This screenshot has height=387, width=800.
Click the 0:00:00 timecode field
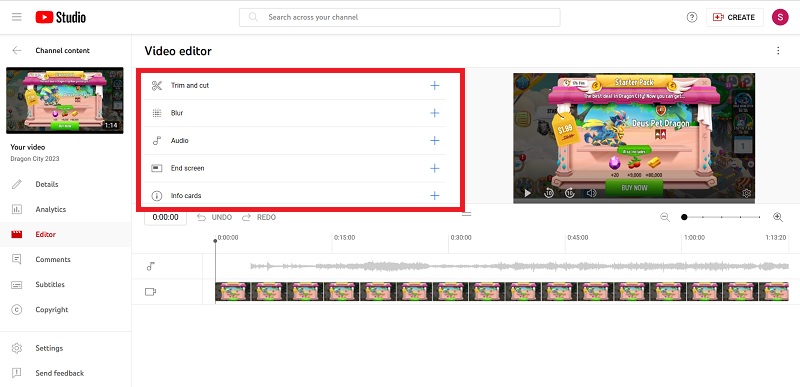pos(165,217)
